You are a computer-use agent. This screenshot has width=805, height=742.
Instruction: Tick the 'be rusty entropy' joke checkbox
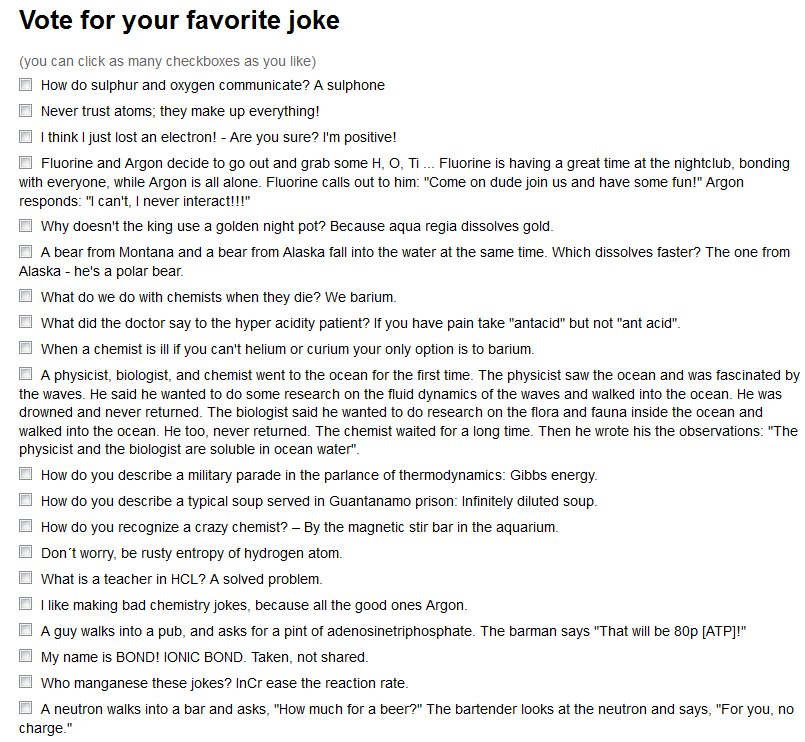click(x=26, y=552)
